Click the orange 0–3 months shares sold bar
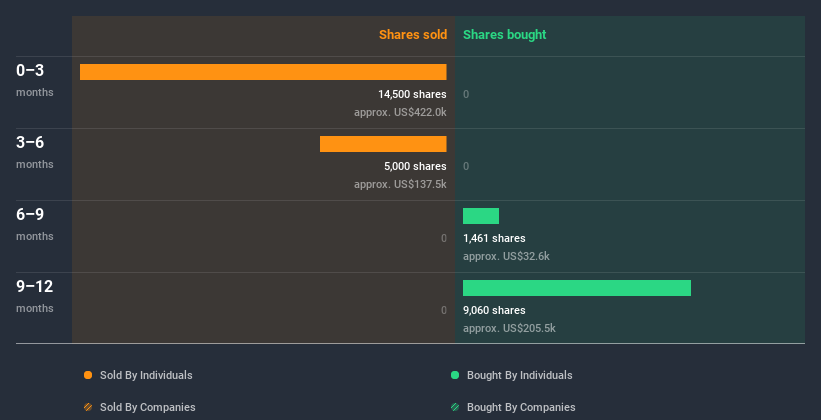This screenshot has width=821, height=420. [x=263, y=72]
